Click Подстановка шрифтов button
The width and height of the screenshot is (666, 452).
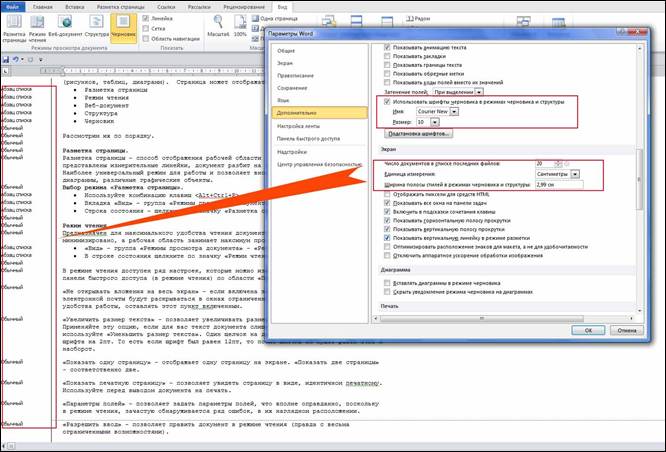(x=418, y=134)
